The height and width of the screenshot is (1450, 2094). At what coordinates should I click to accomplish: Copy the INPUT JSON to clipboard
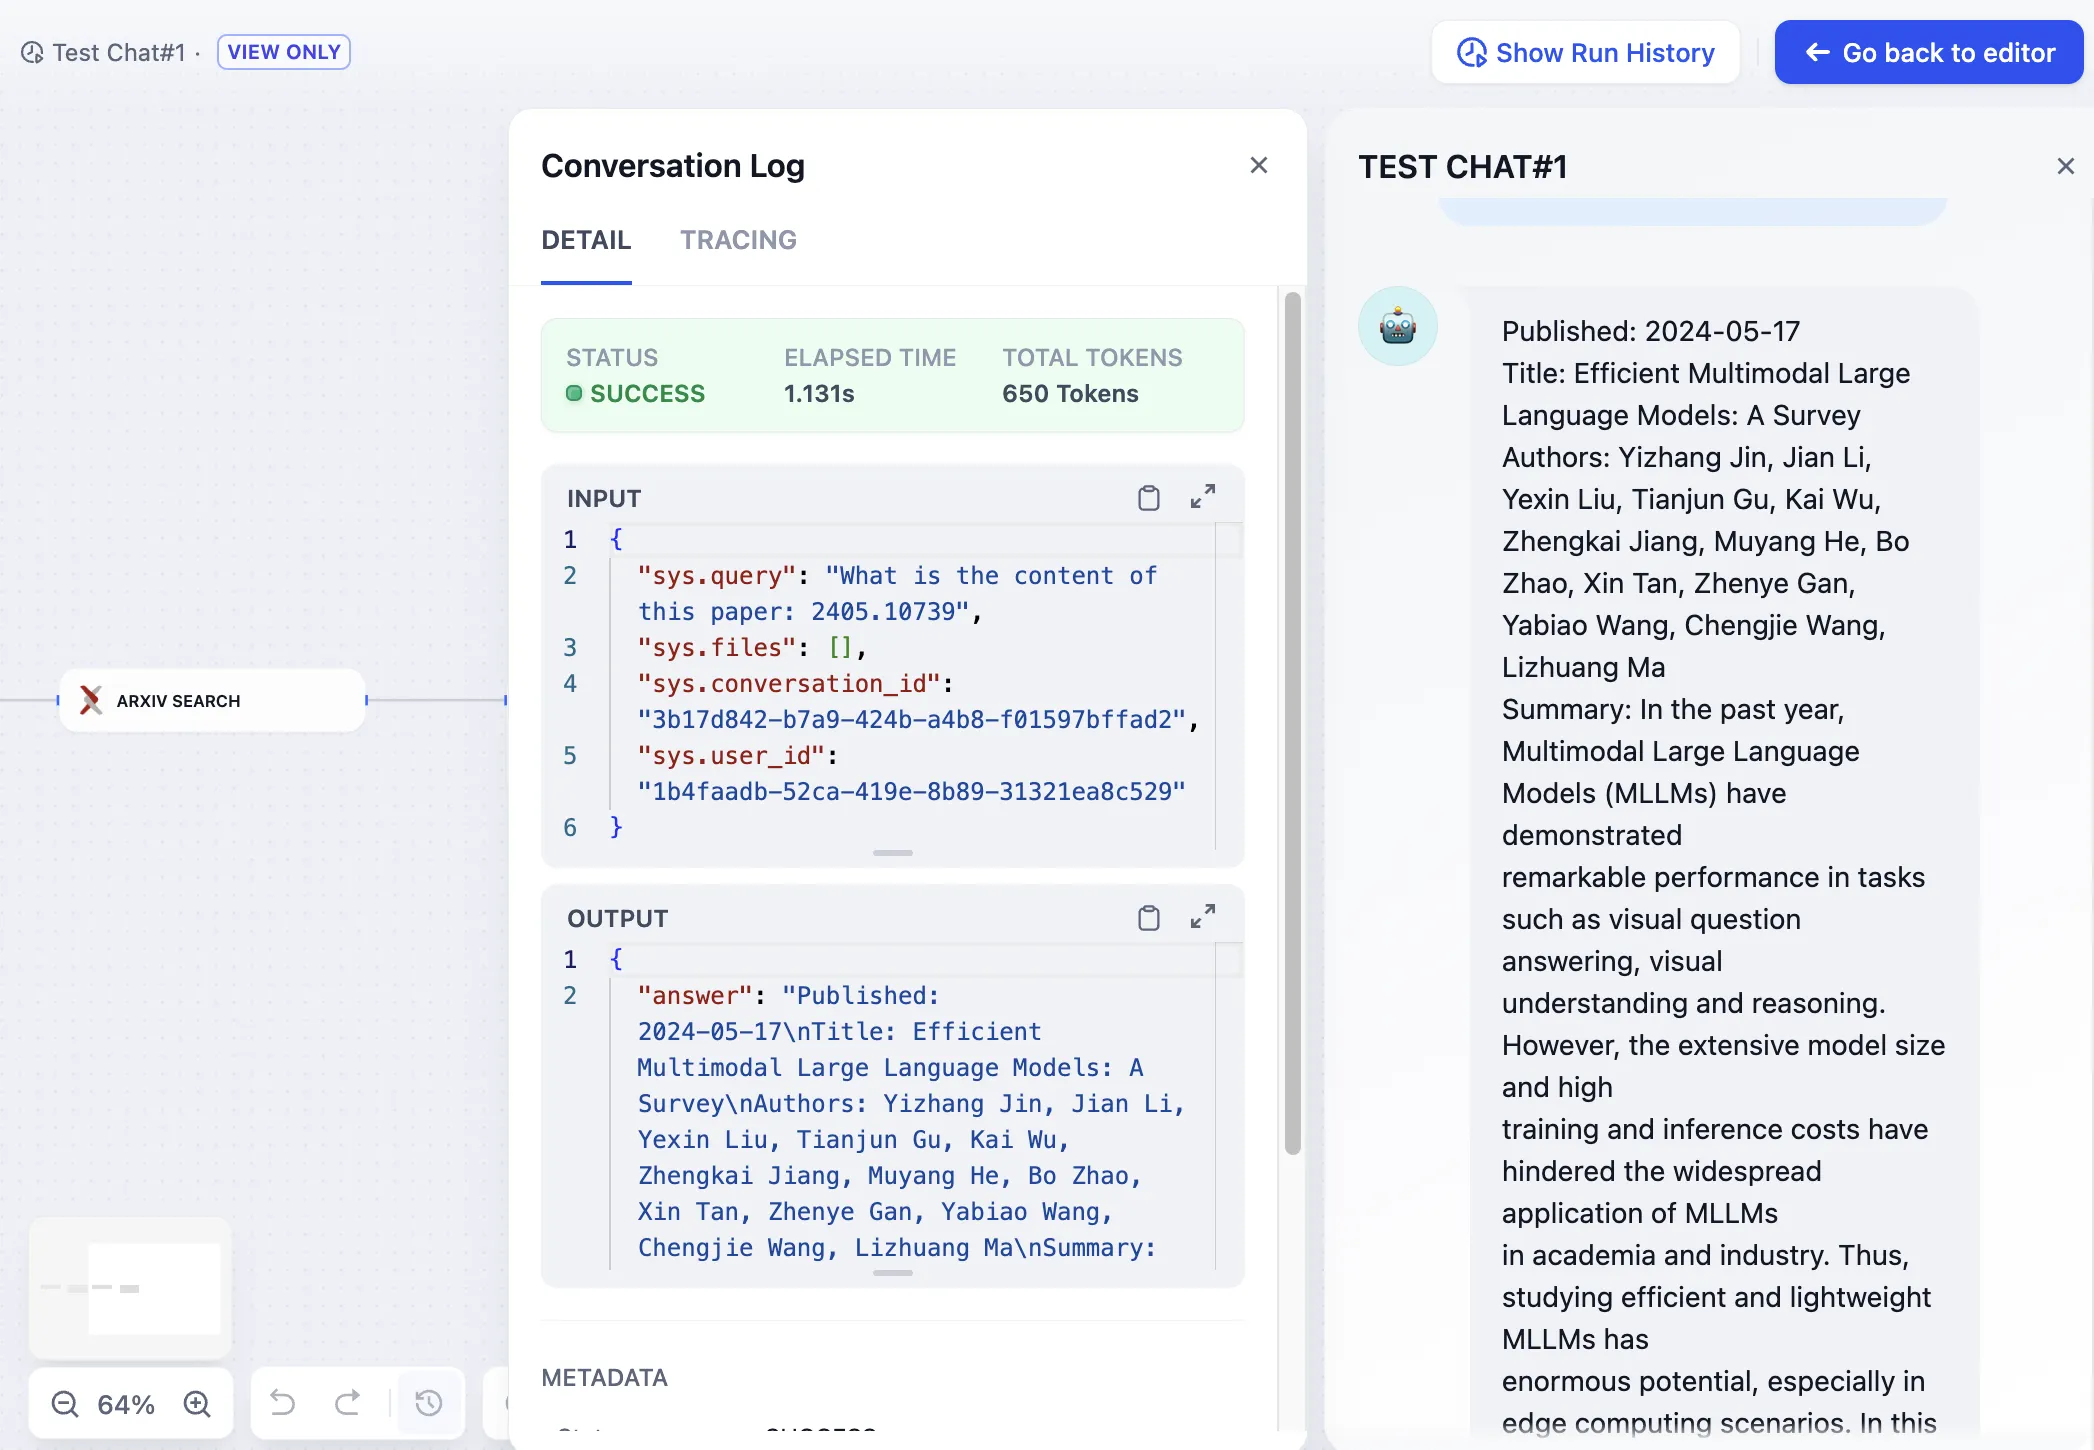(x=1148, y=498)
